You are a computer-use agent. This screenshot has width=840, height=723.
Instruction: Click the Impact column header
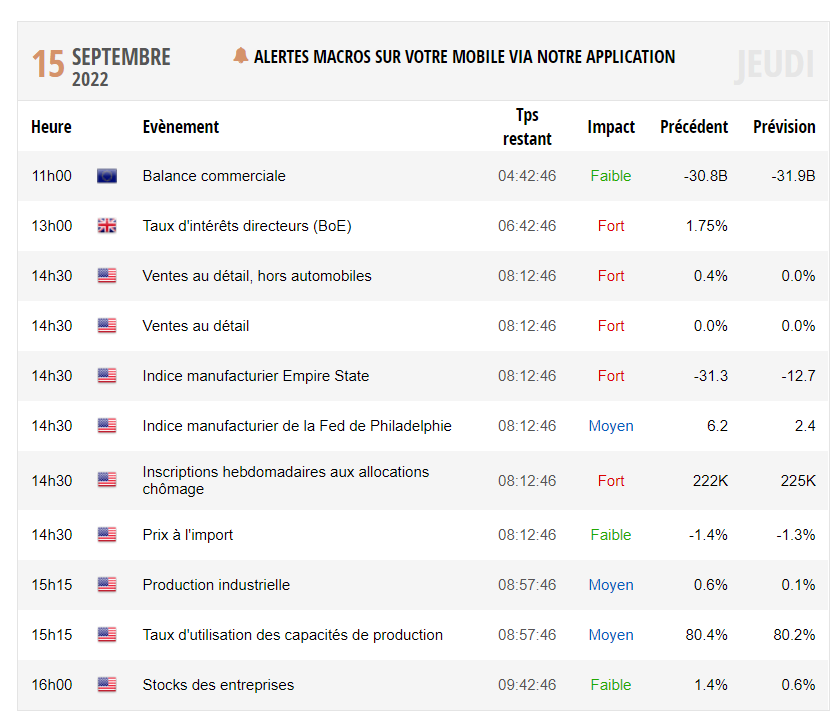[x=611, y=127]
